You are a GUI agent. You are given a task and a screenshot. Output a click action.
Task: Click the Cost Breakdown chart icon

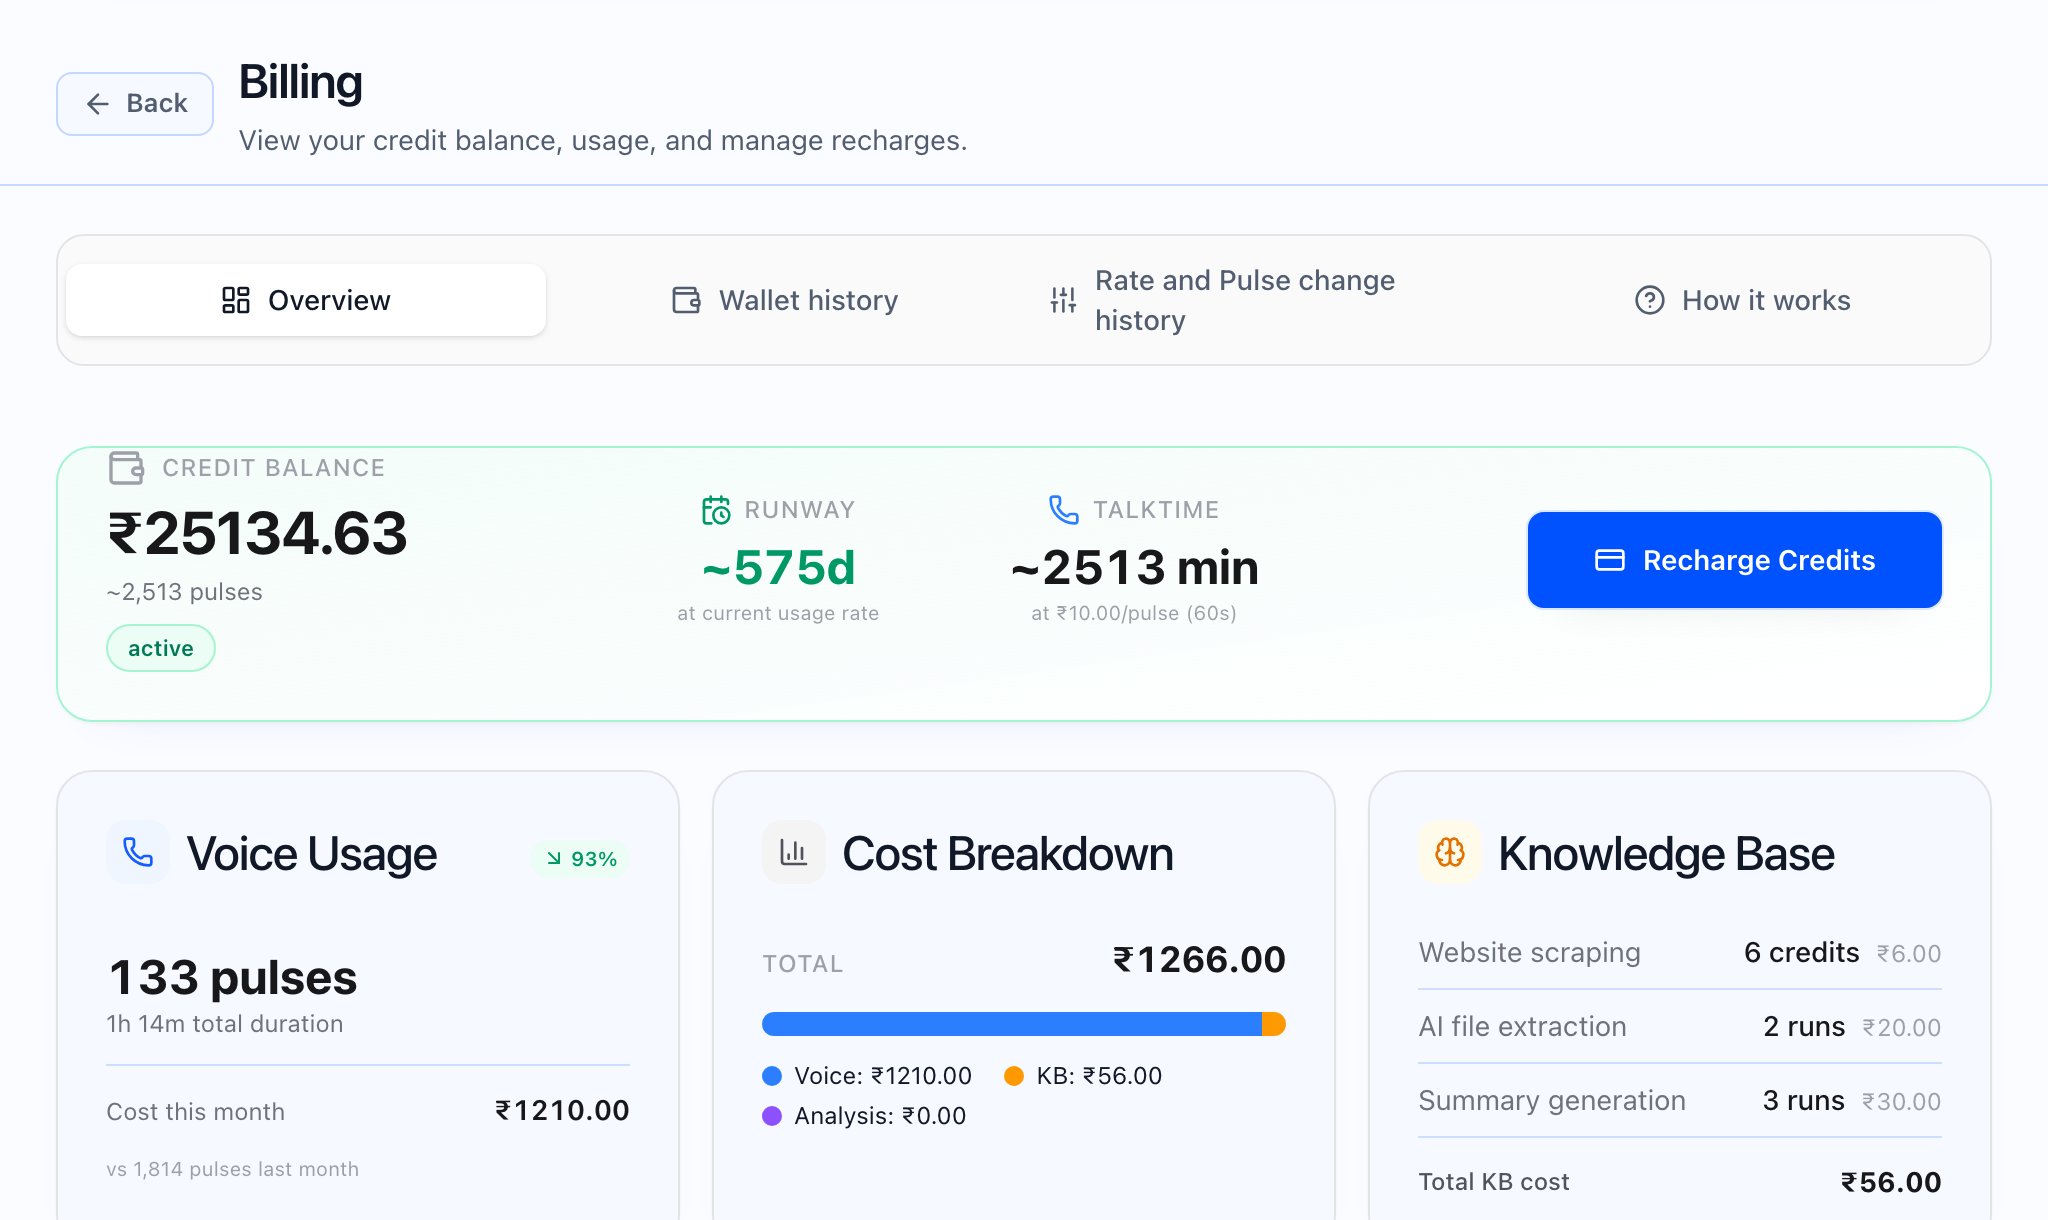[794, 852]
